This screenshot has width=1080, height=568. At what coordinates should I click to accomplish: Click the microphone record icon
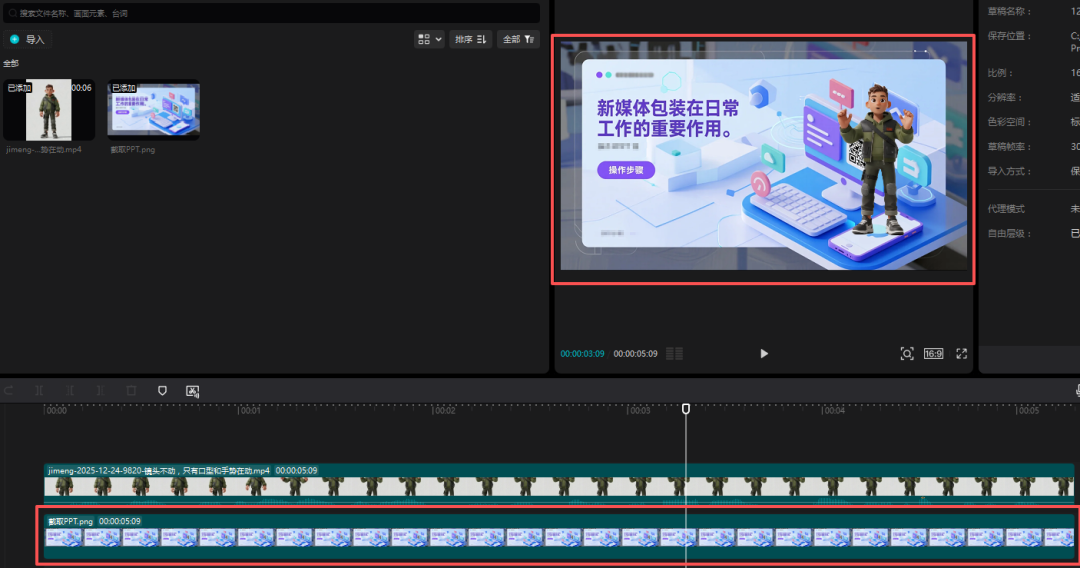point(1078,391)
